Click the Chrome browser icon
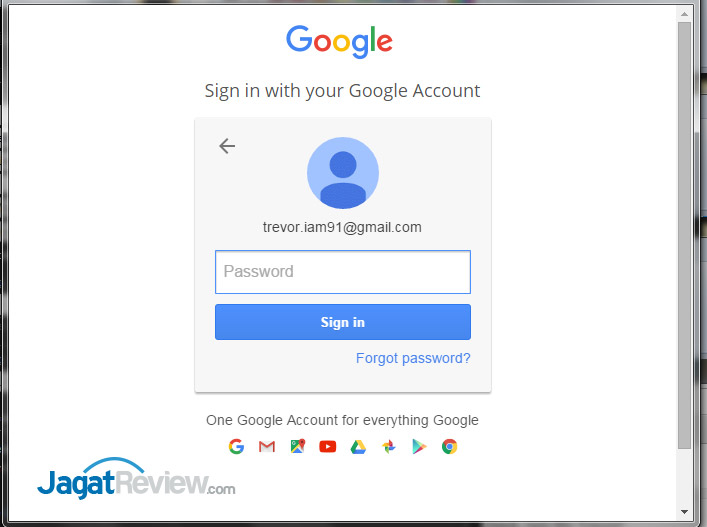This screenshot has height=527, width=707. 450,447
